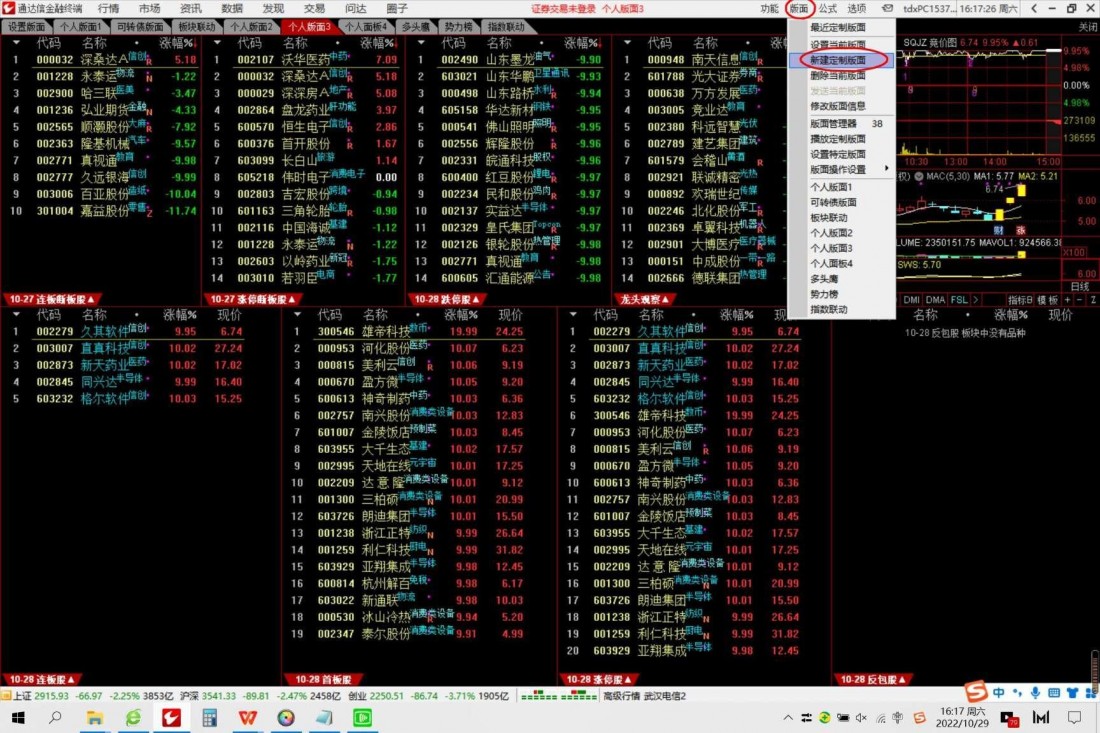Image resolution: width=1100 pixels, height=733 pixels.
Task: Click the 关闭 button at top right
Action: click(1087, 27)
